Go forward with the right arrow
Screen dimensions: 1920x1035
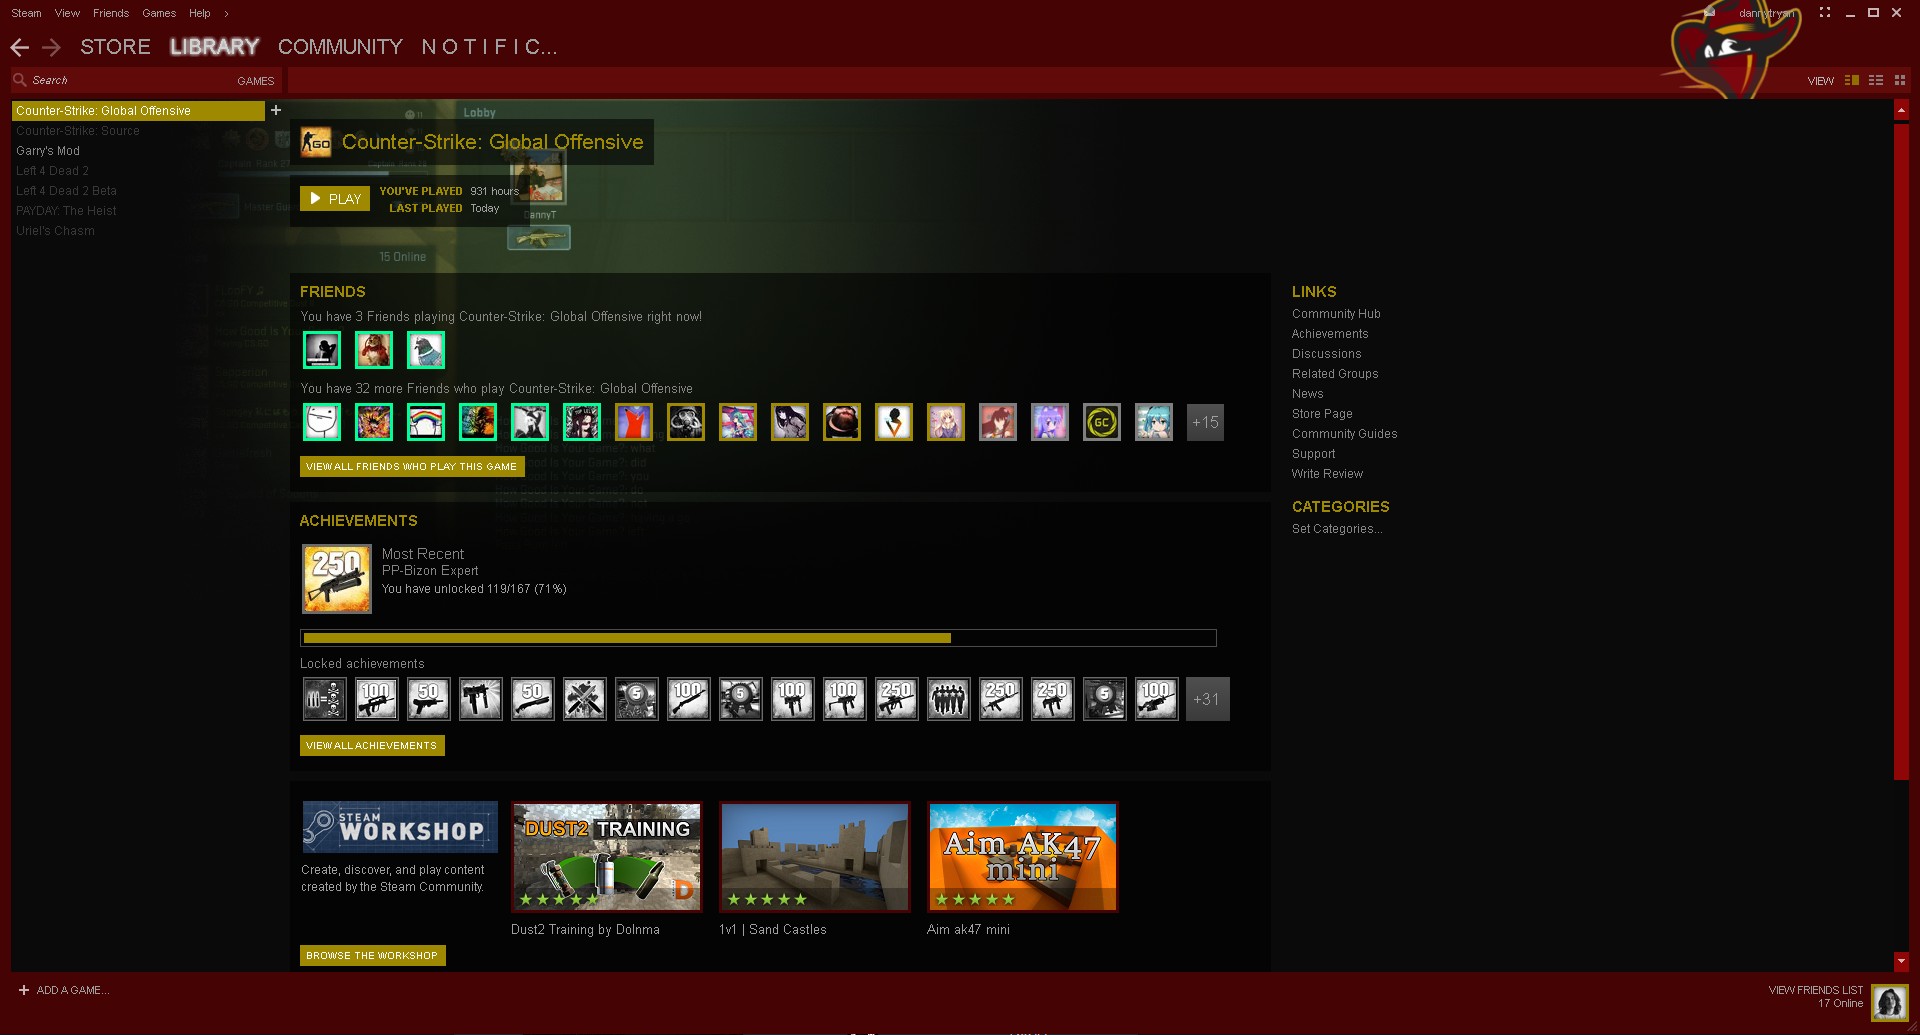tap(51, 47)
